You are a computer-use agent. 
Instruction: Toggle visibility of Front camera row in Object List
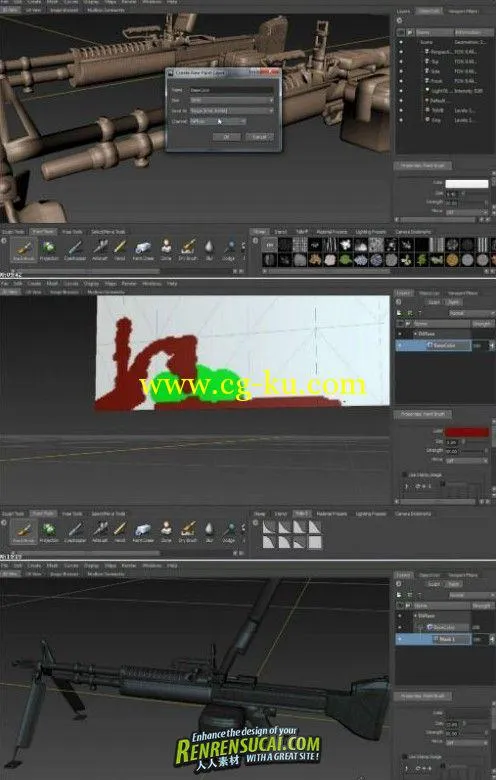401,81
